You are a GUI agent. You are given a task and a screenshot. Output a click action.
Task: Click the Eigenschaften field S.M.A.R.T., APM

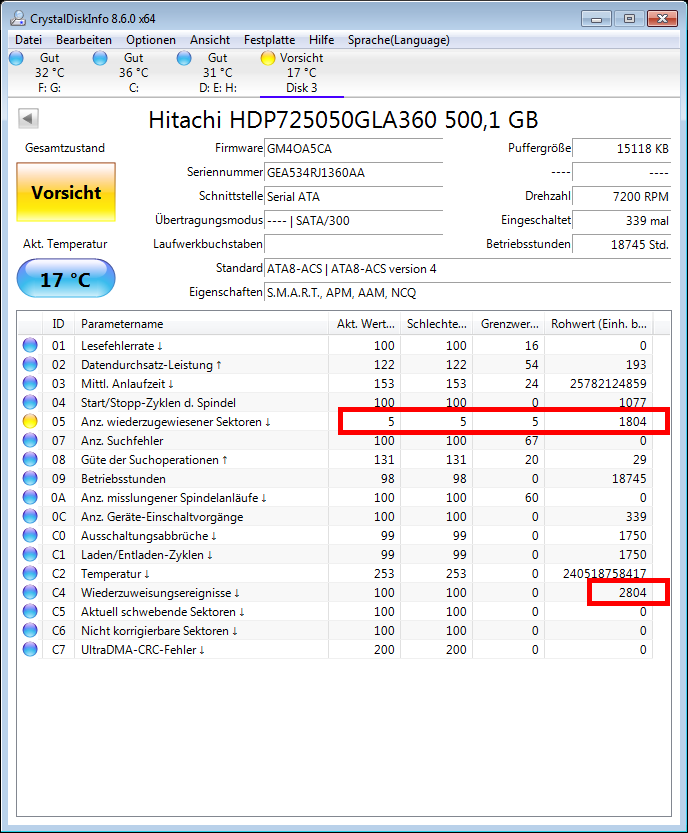[x=468, y=293]
